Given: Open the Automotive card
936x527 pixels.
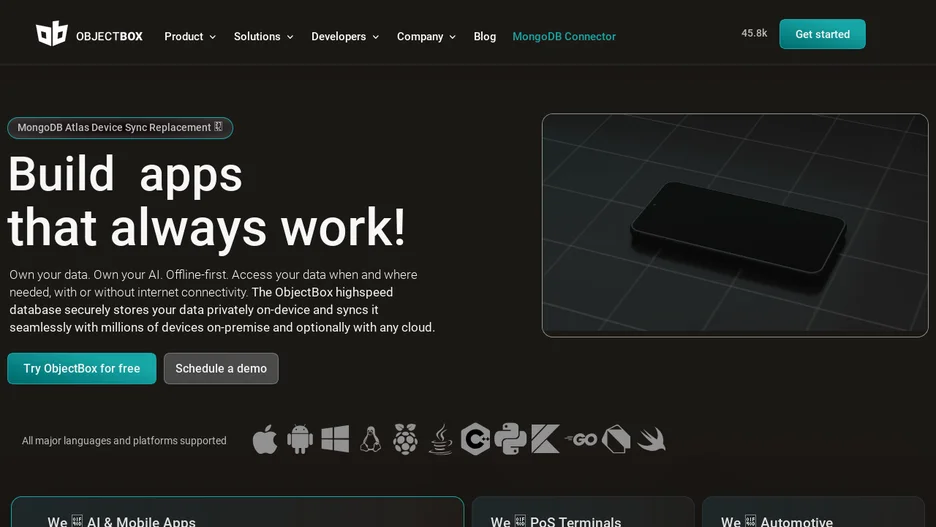Looking at the screenshot, I should [814, 512].
